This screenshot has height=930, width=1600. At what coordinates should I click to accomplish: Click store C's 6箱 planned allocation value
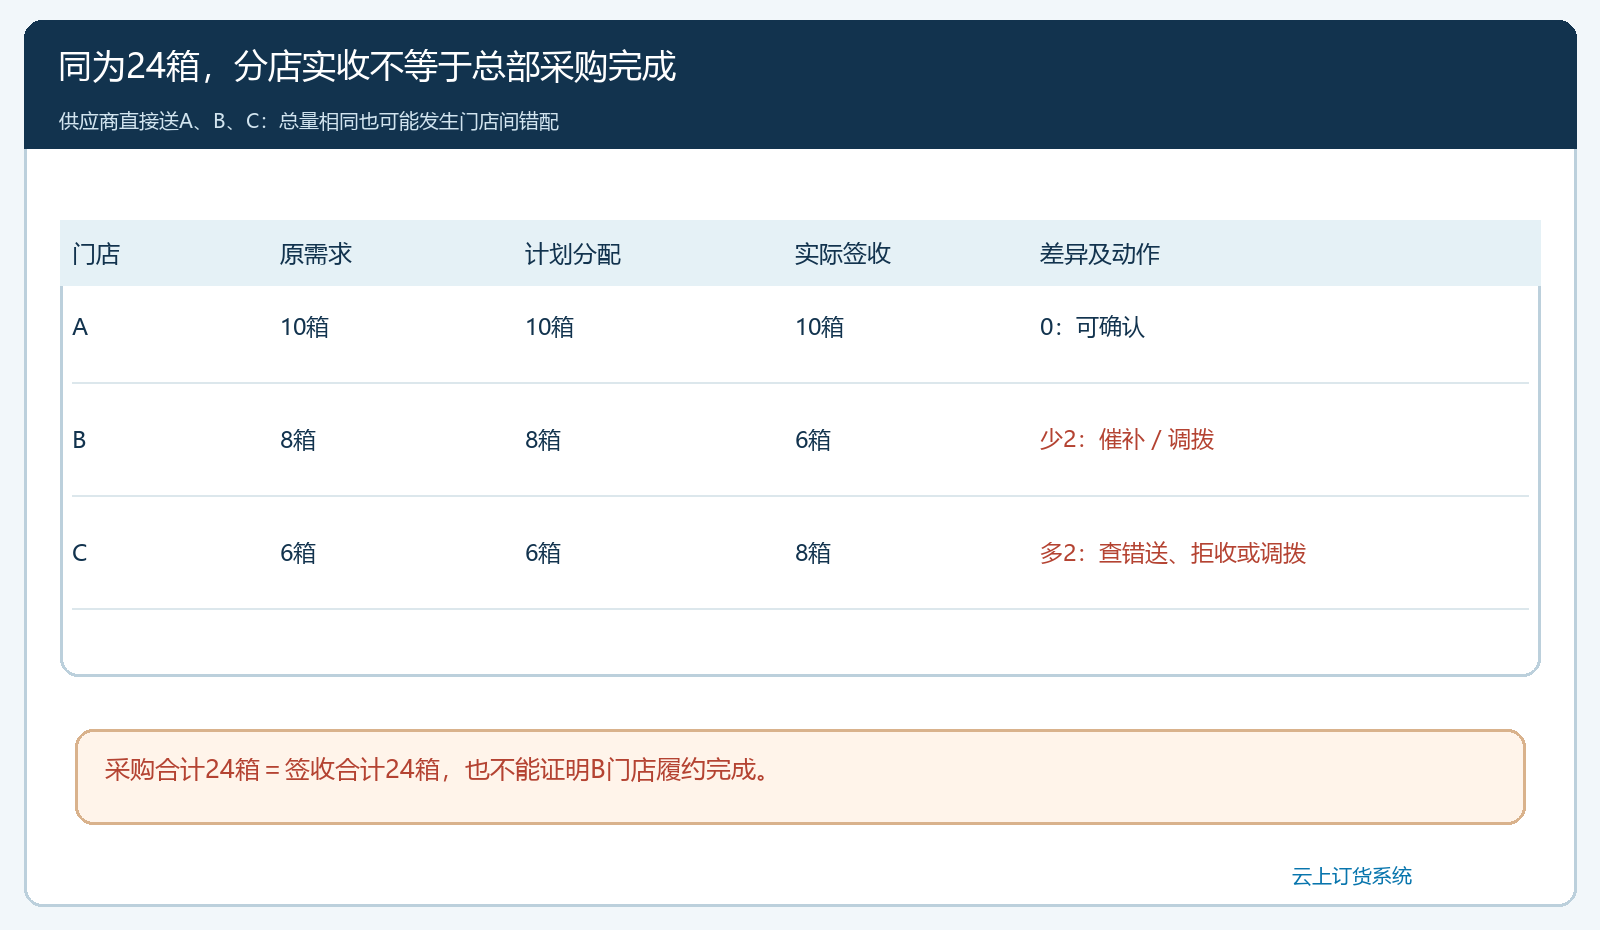(543, 553)
